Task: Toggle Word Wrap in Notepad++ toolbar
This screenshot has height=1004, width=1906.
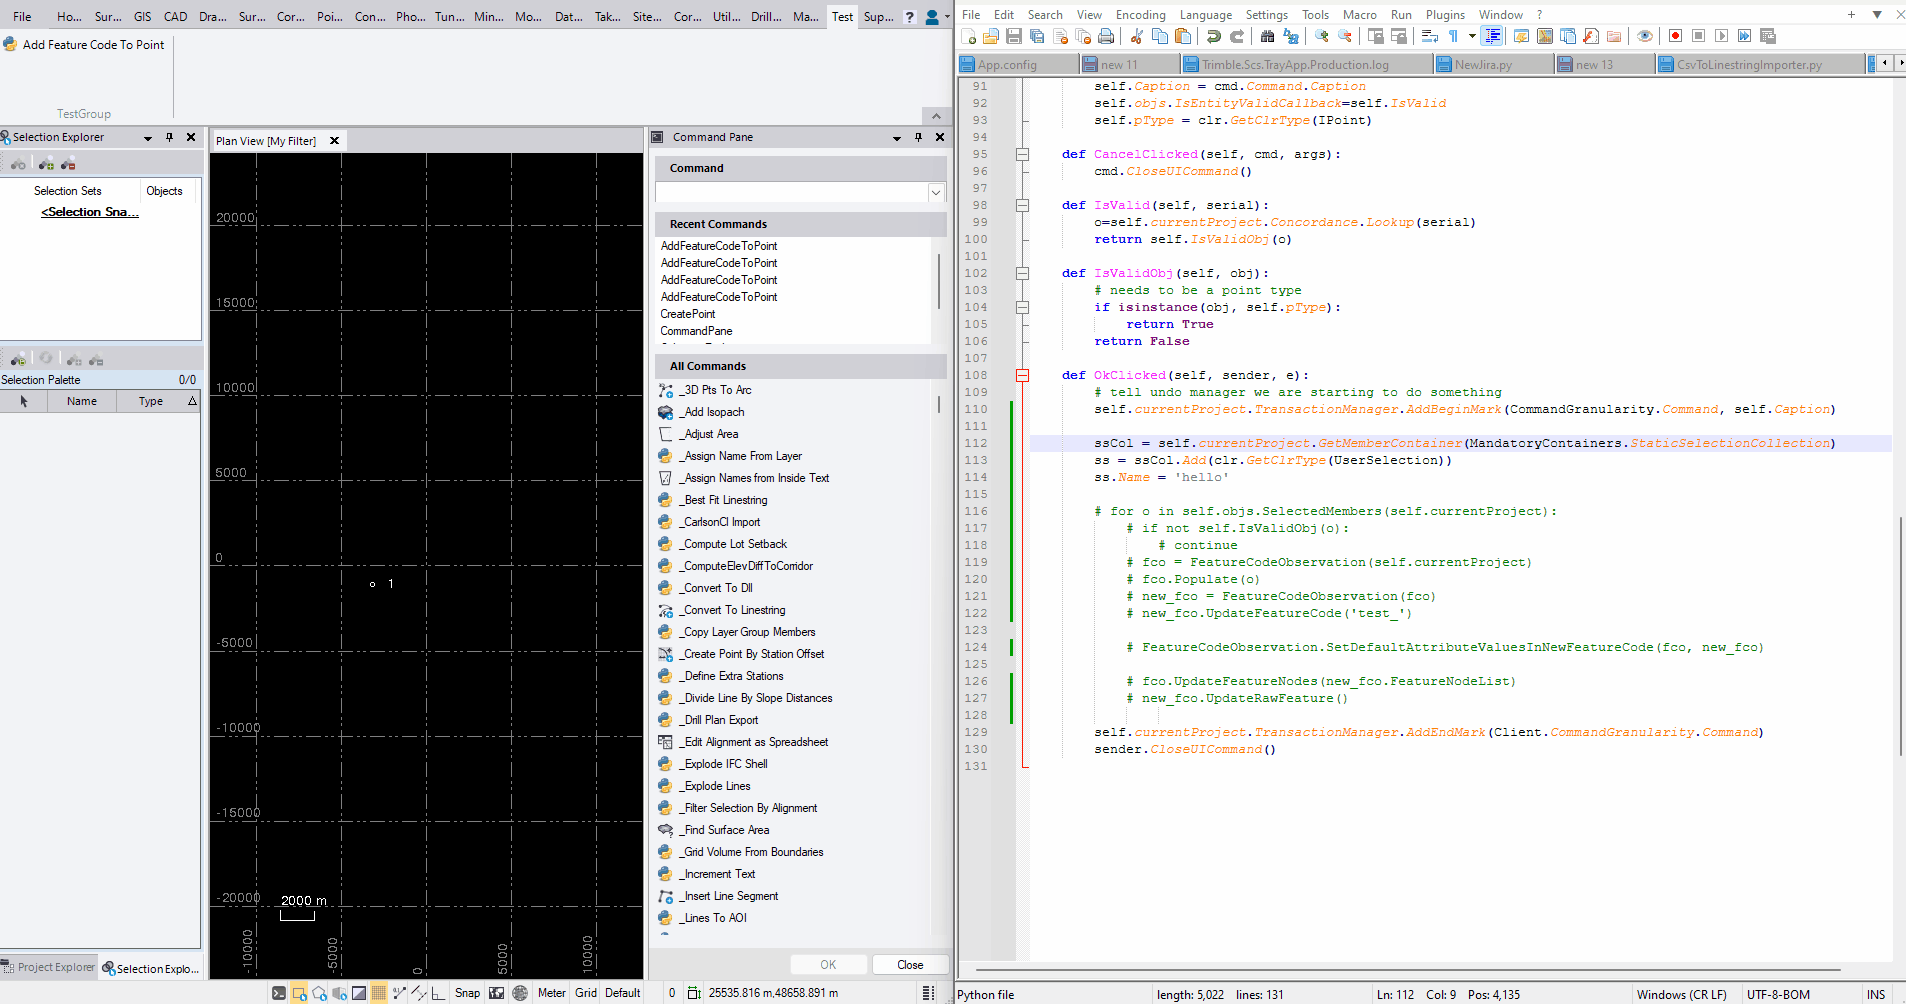Action: point(1430,36)
